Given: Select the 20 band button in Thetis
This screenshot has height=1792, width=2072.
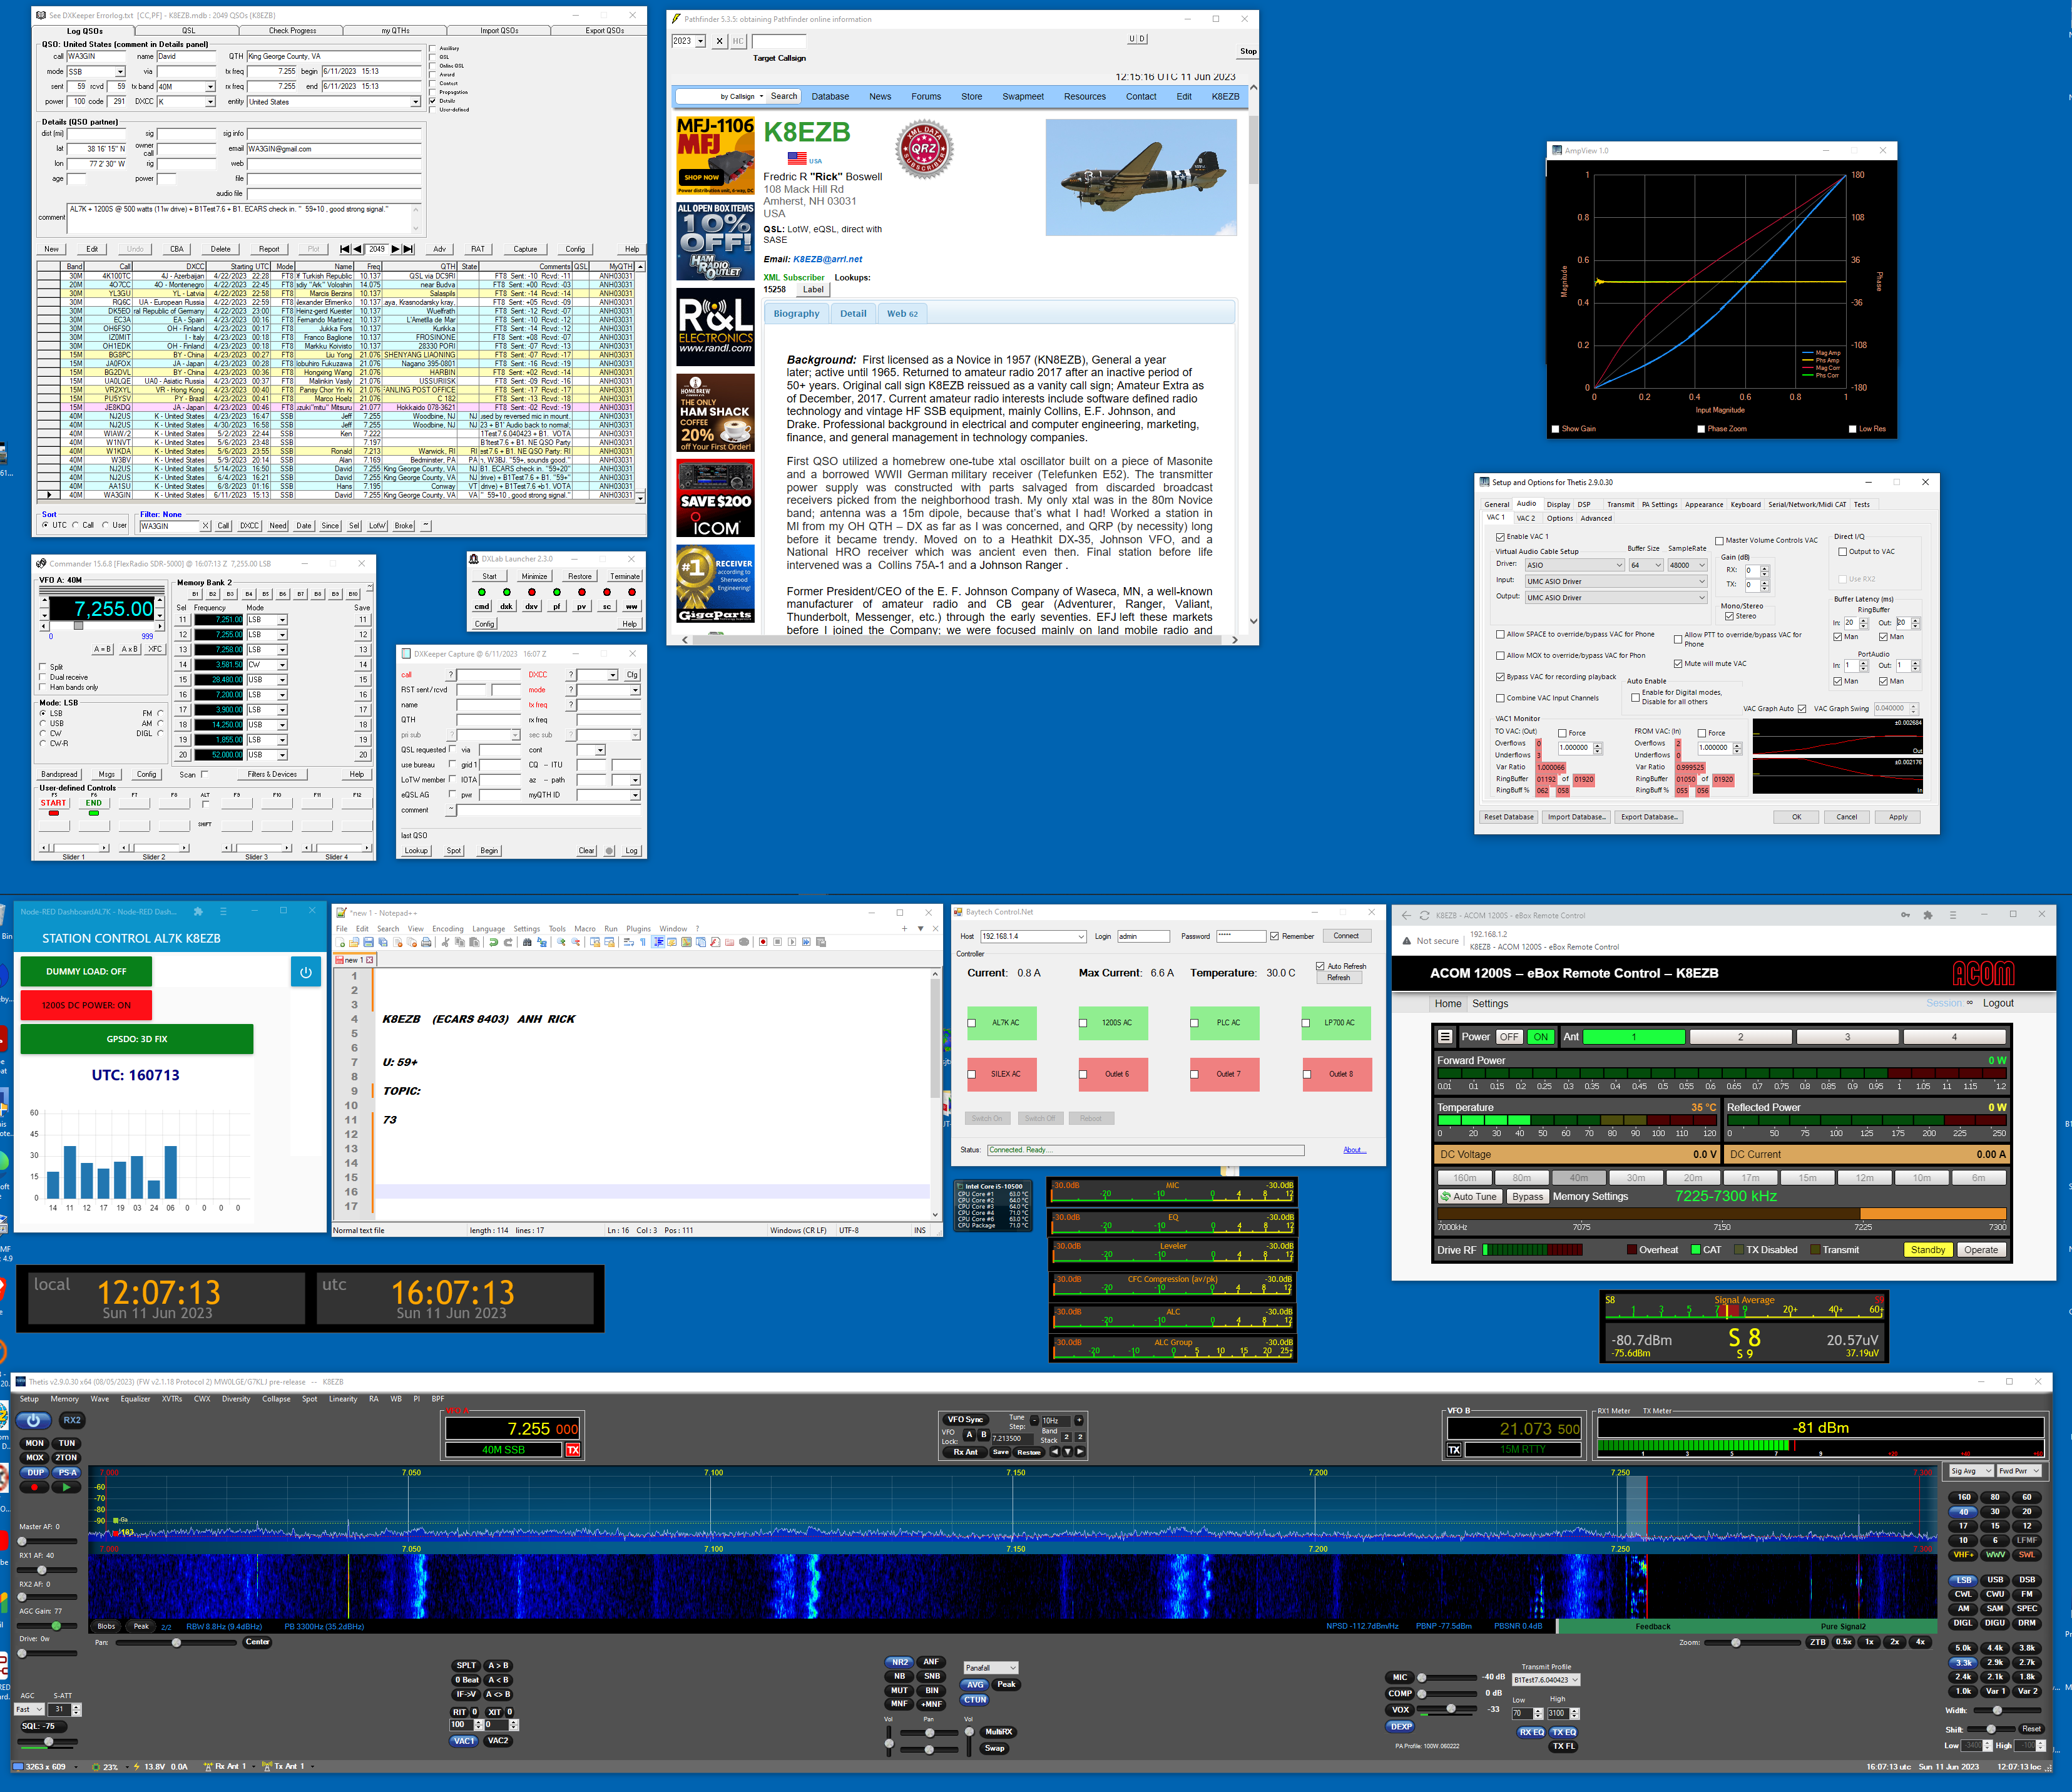Looking at the screenshot, I should point(2026,1512).
